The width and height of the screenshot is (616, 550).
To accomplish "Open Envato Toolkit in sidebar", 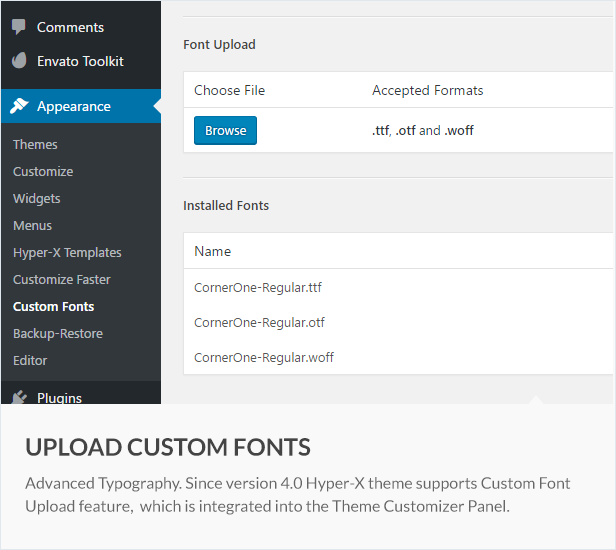I will coord(80,61).
